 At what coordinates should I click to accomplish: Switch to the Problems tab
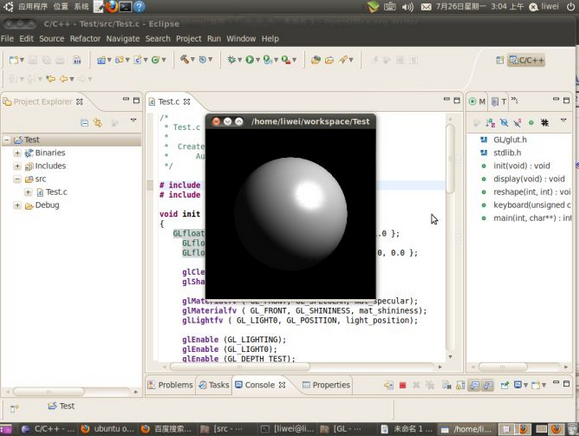click(171, 385)
